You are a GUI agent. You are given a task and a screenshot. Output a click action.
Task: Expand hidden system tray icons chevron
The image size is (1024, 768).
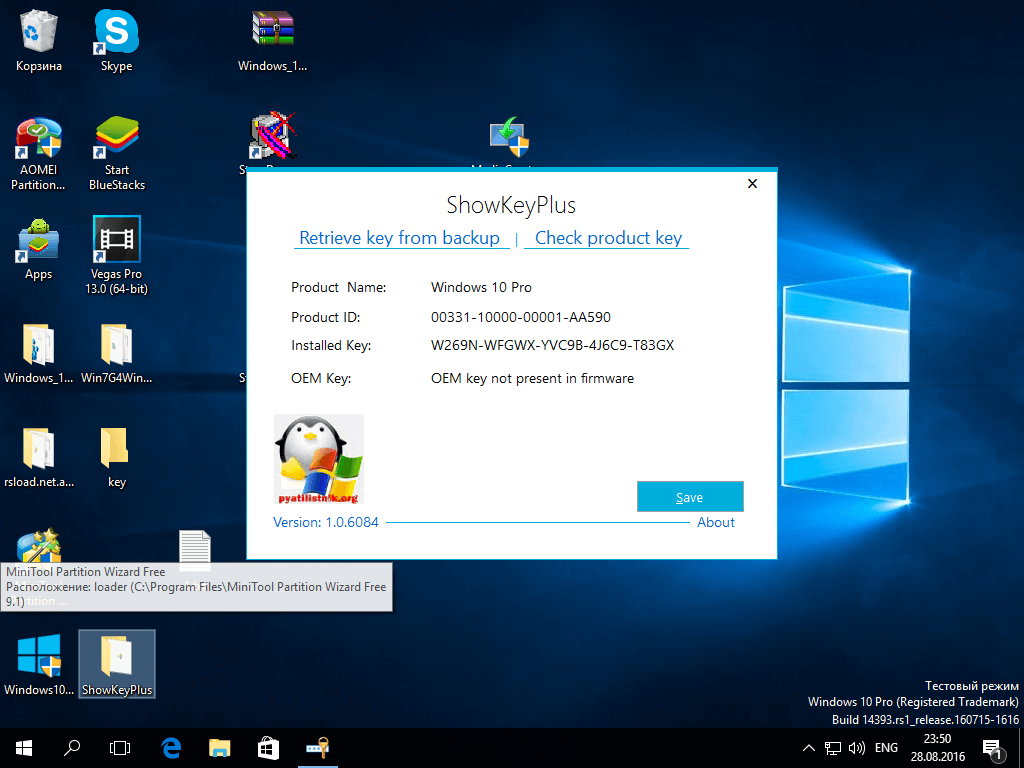pos(809,747)
